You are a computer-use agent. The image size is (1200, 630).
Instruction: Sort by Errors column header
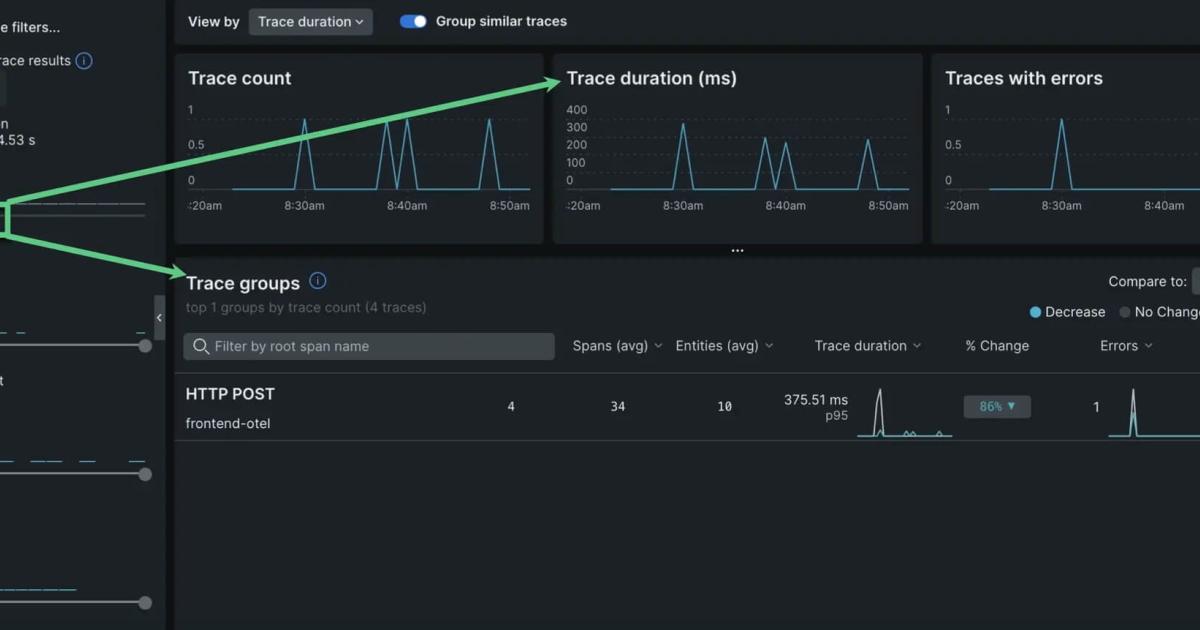coord(1126,346)
